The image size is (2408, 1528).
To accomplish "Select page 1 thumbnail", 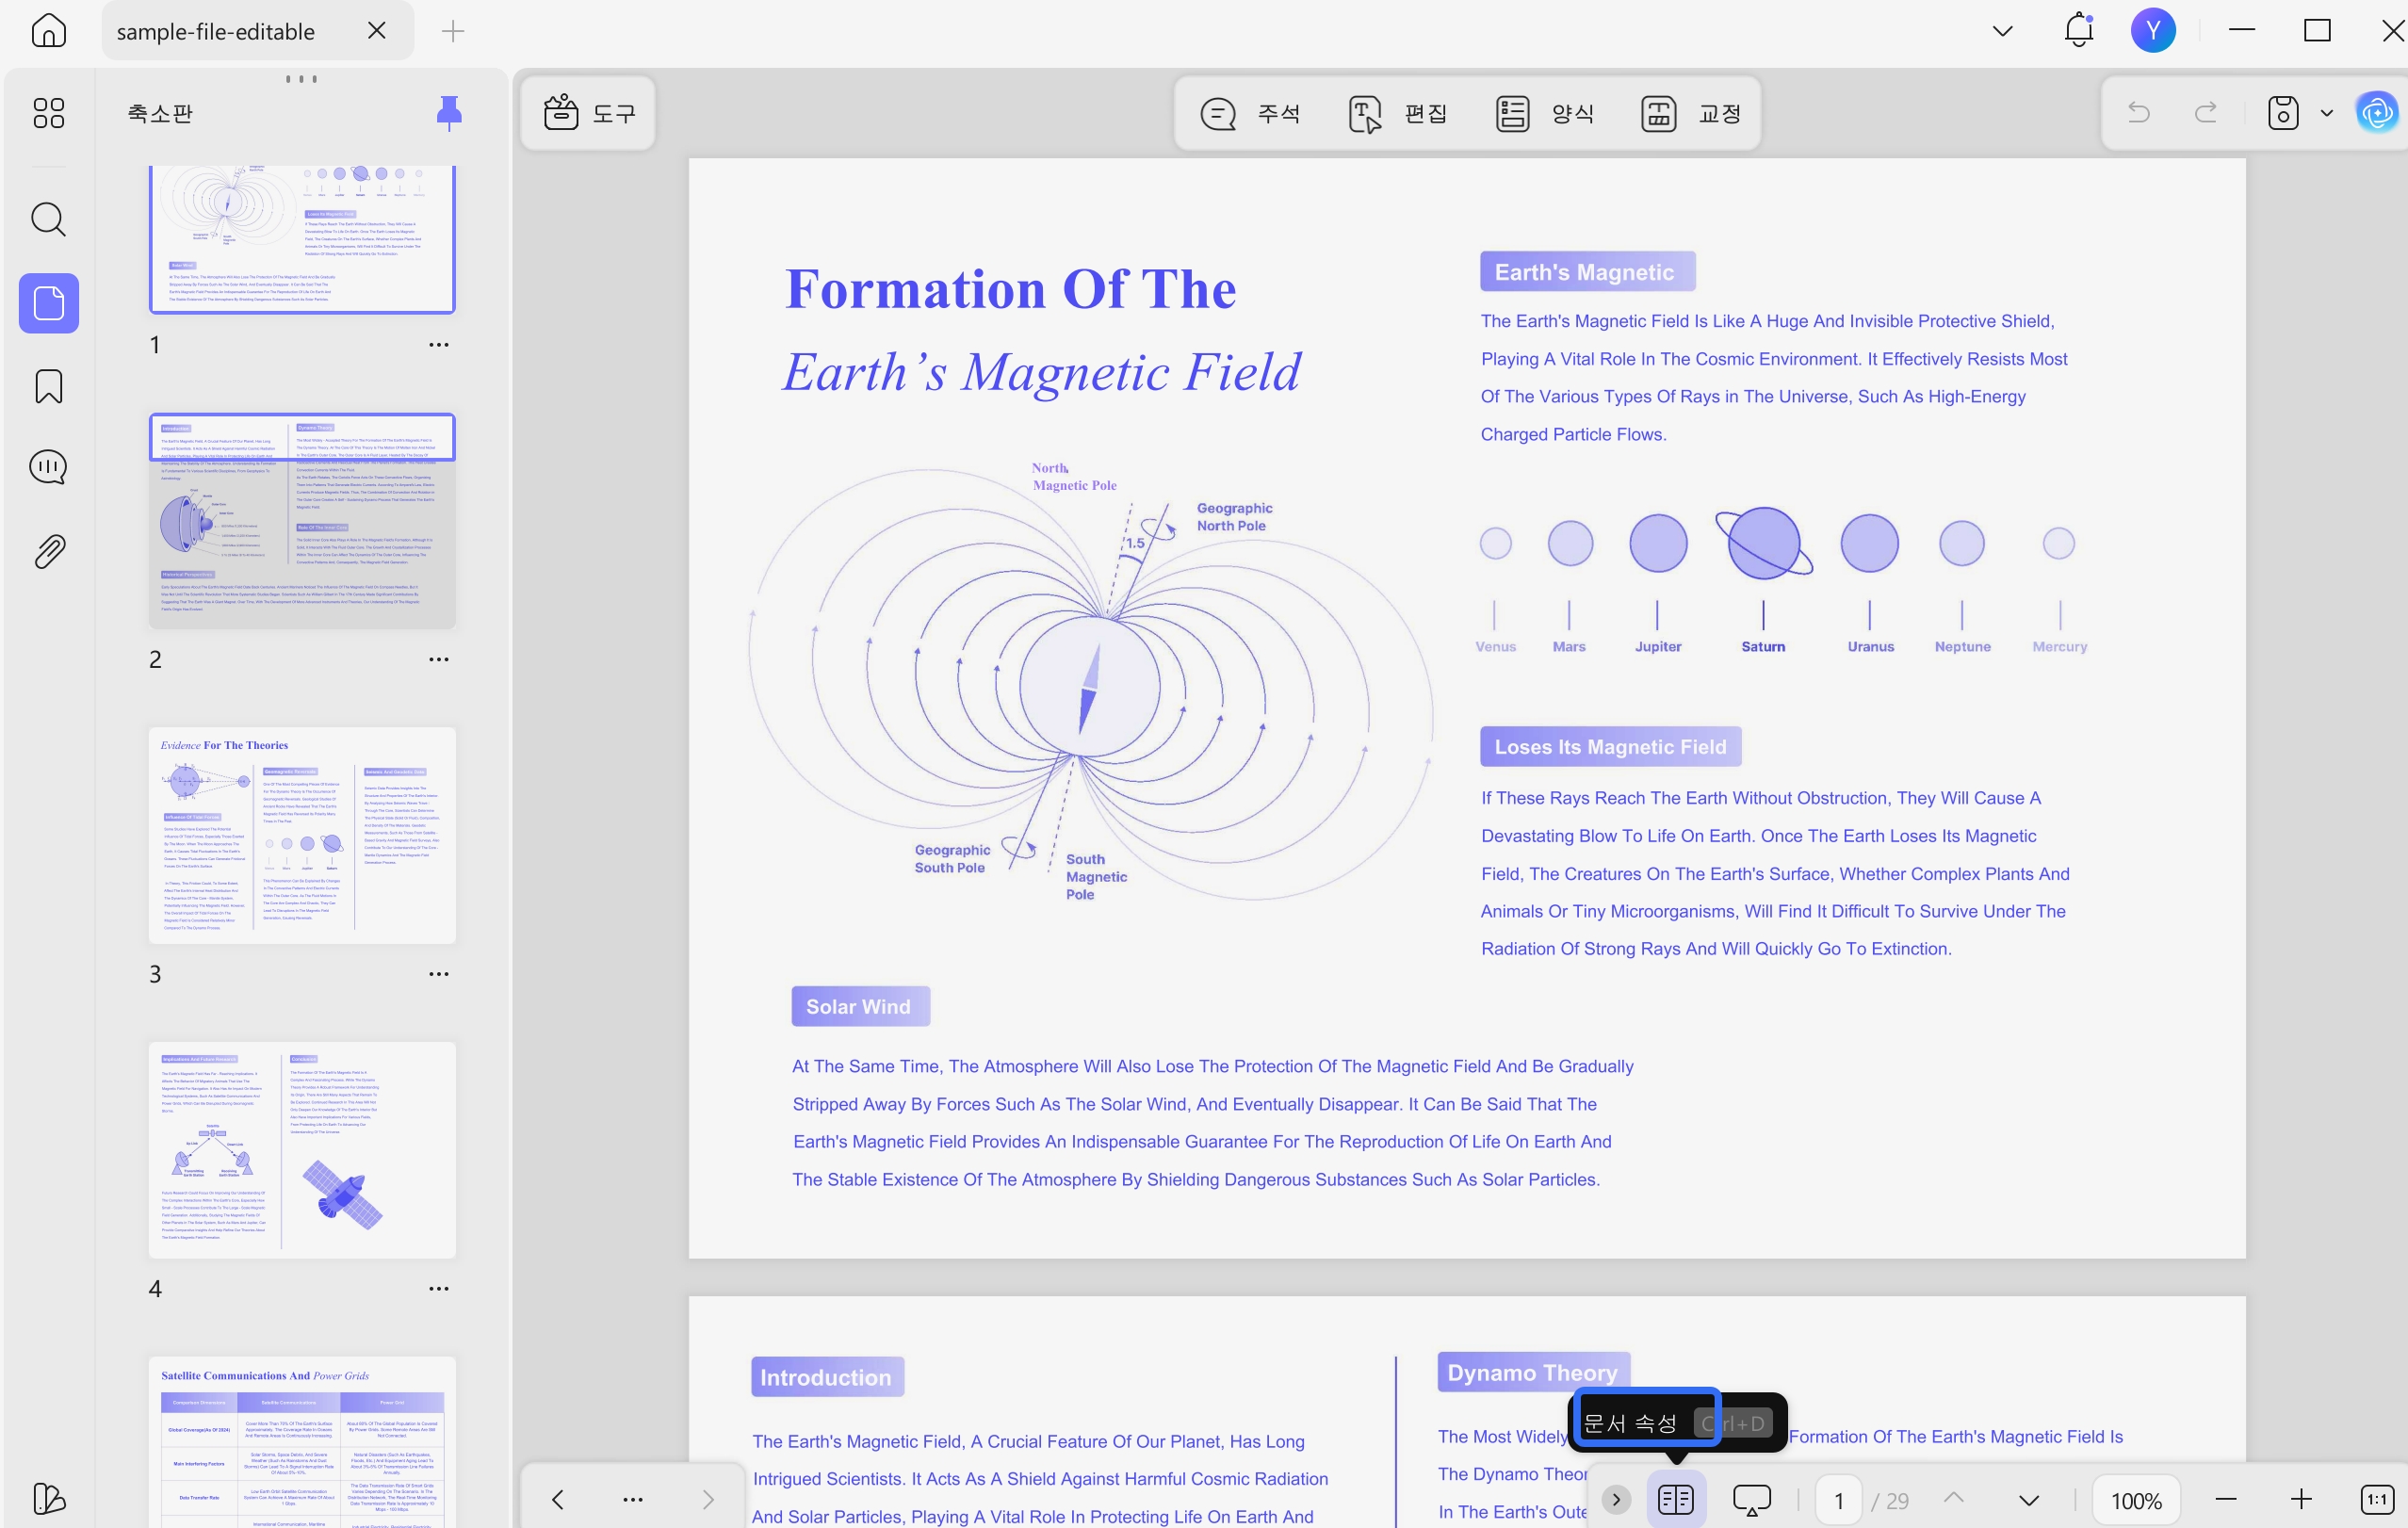I will [302, 240].
